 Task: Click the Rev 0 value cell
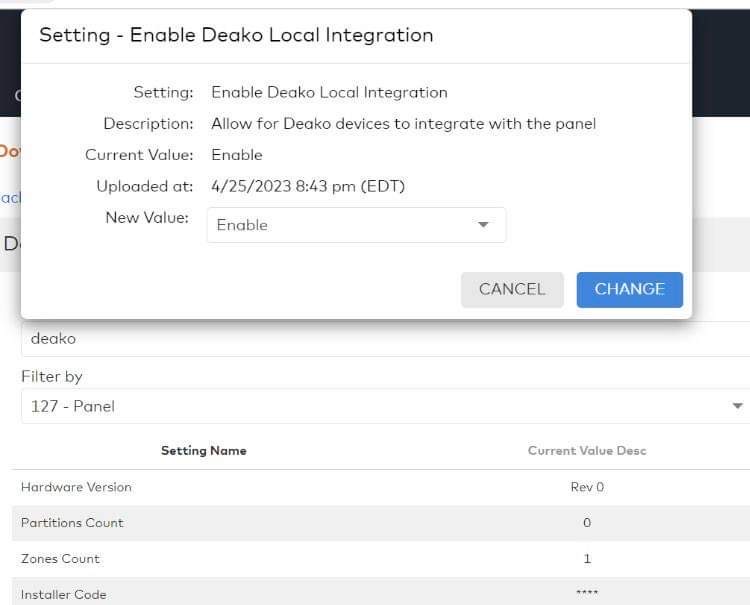tap(587, 487)
